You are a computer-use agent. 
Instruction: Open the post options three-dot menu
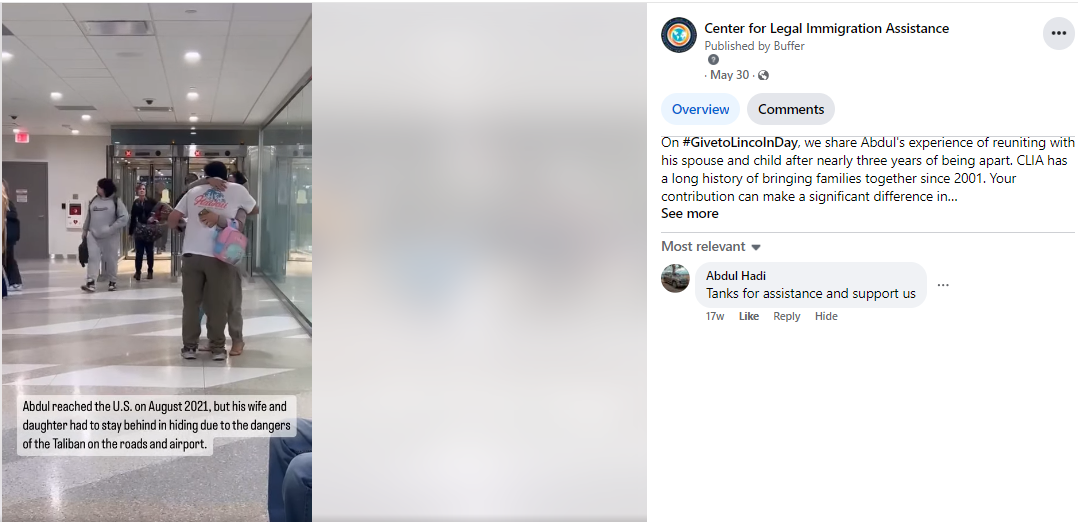click(1058, 34)
